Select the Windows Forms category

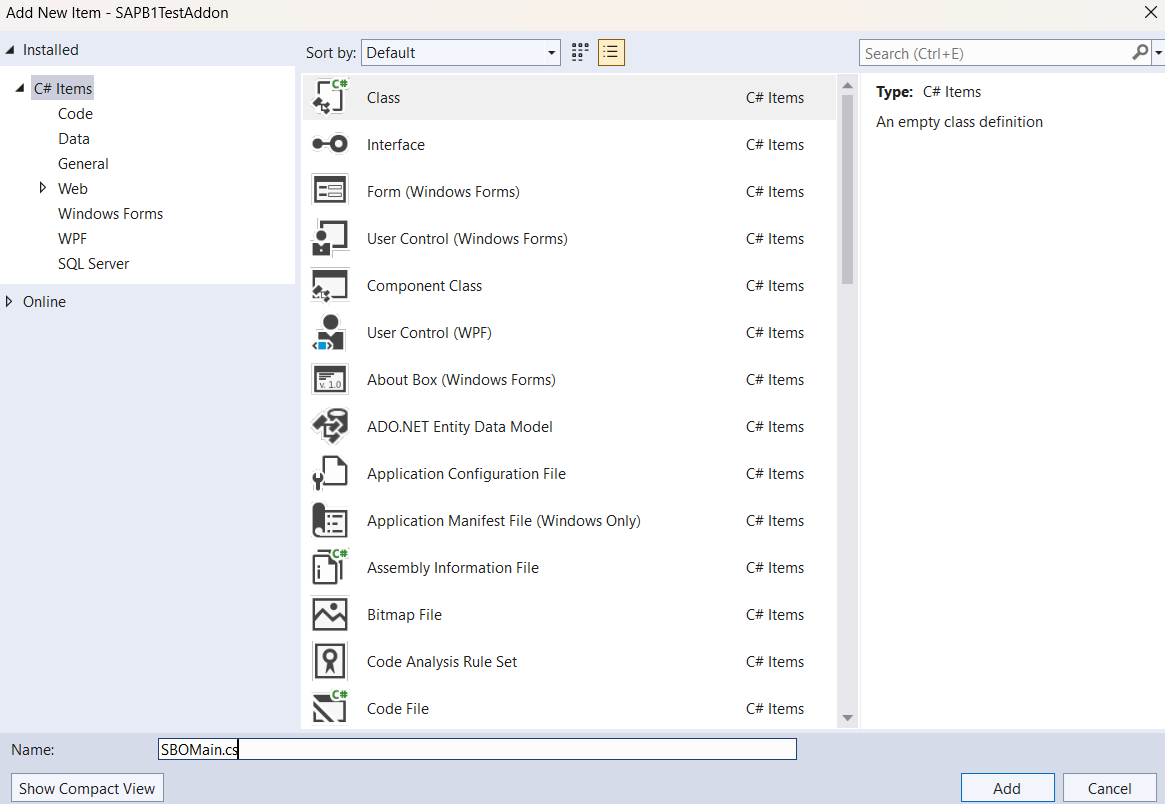click(x=110, y=213)
